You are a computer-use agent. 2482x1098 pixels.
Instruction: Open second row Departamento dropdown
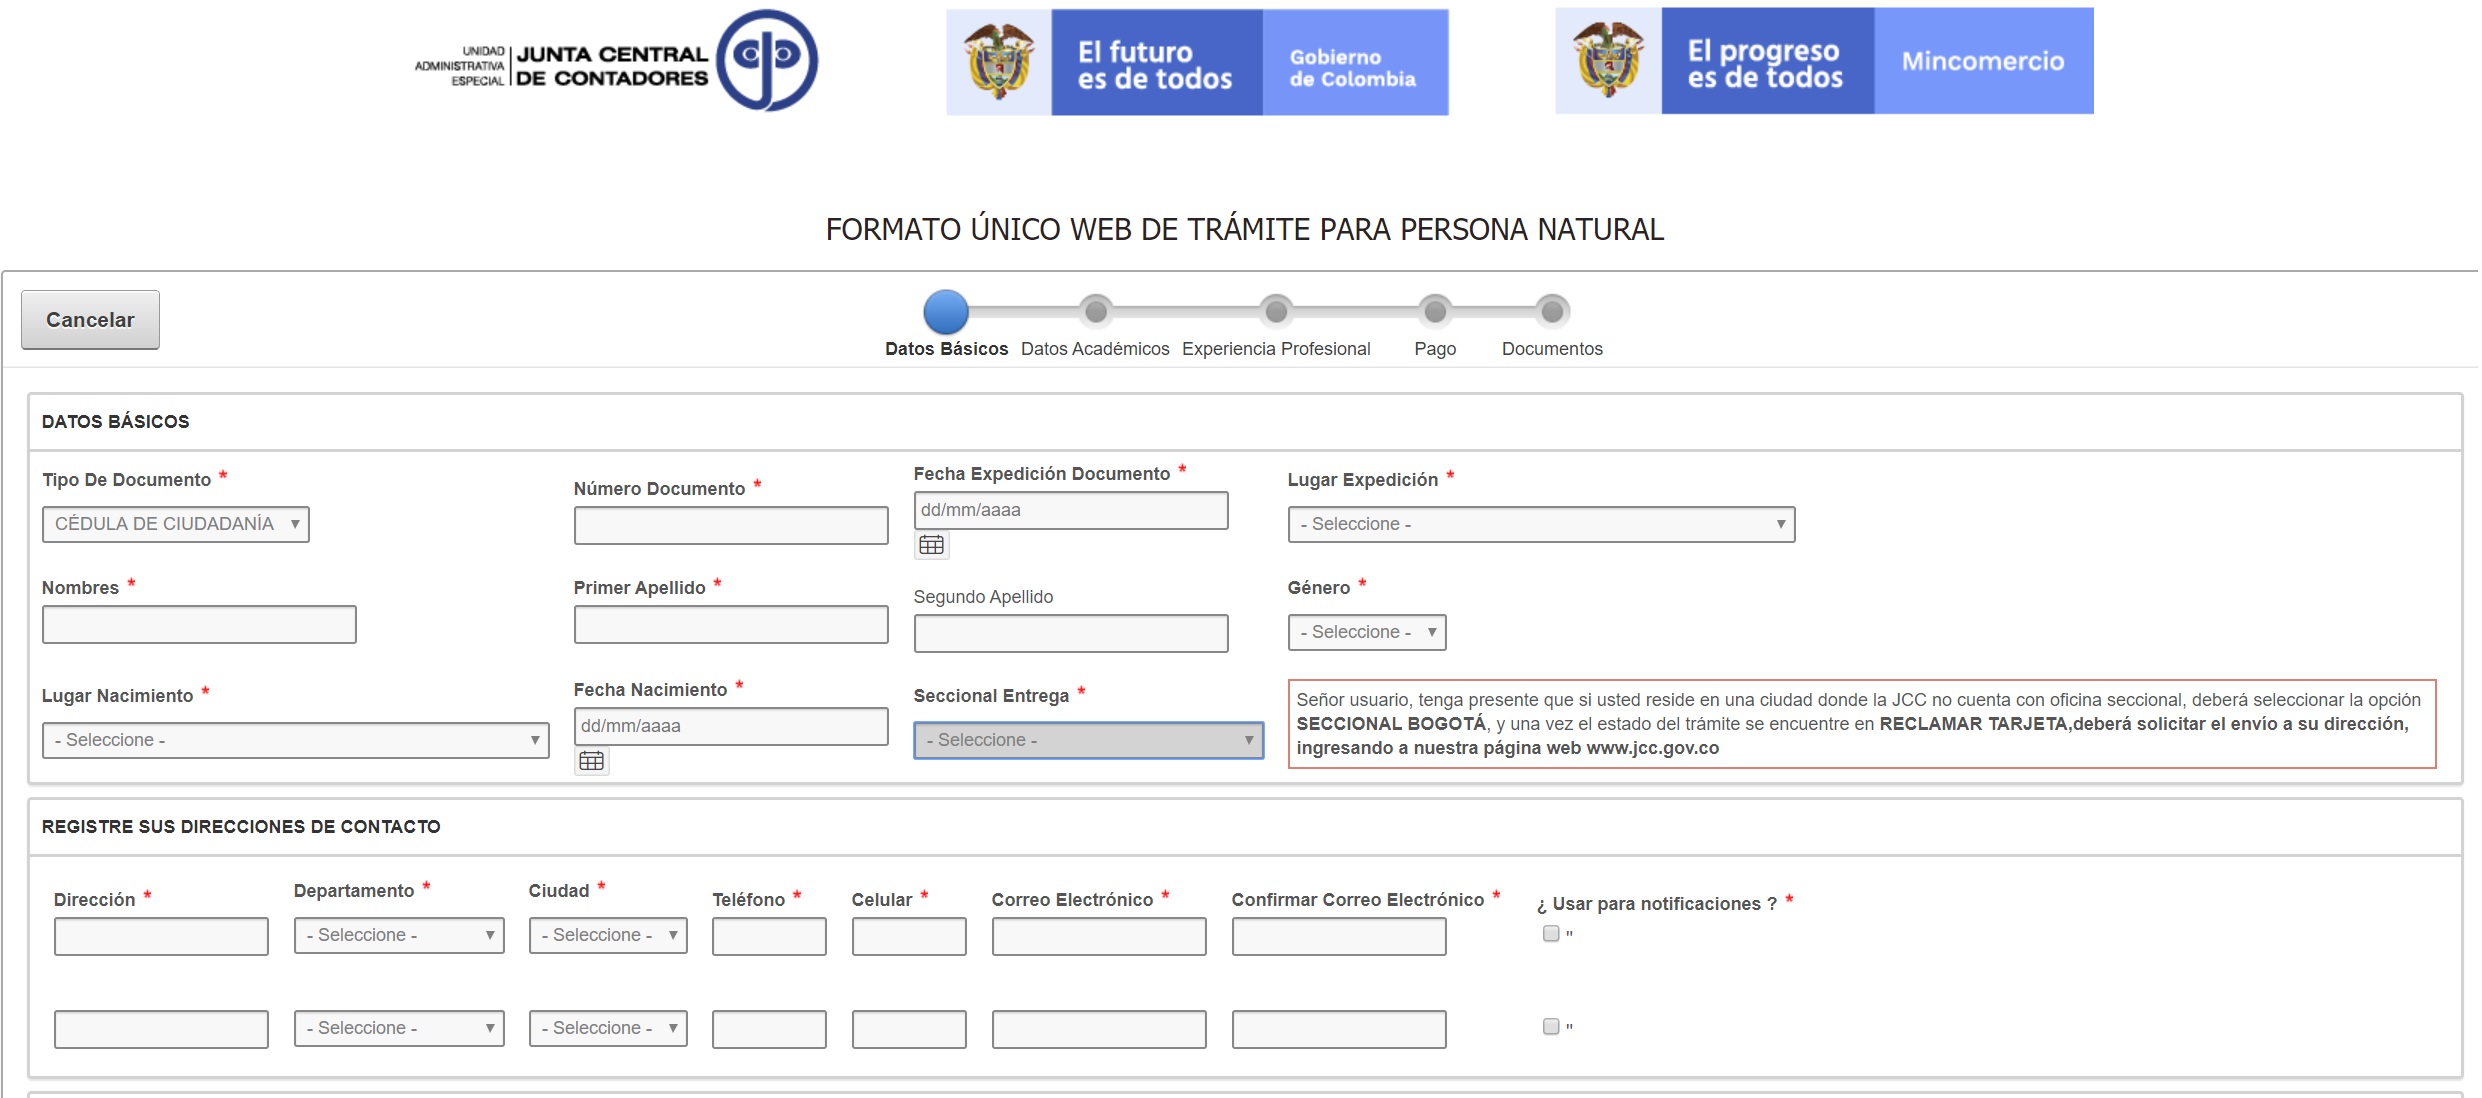coord(399,1028)
